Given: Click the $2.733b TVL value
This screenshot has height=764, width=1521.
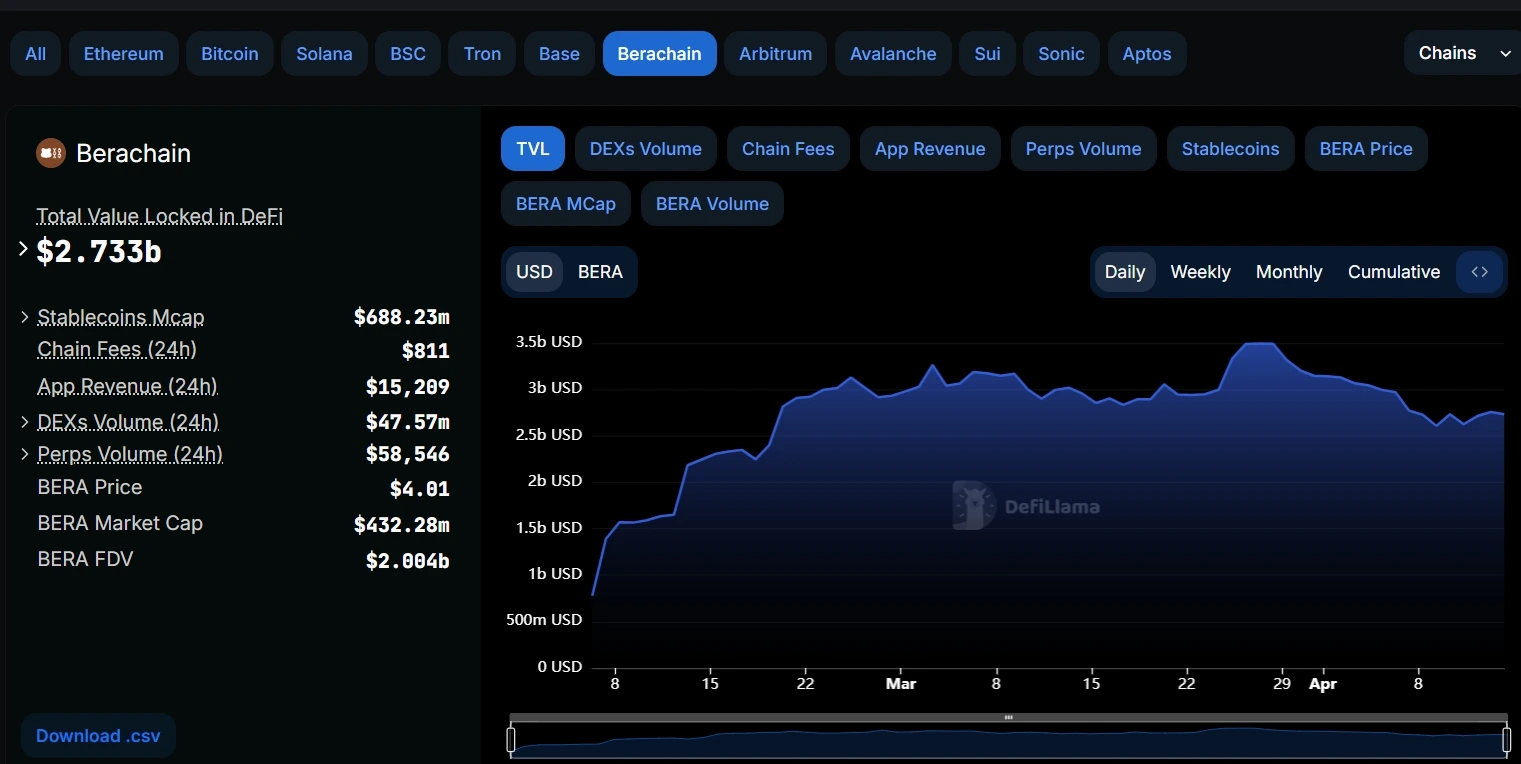Looking at the screenshot, I should coord(99,252).
